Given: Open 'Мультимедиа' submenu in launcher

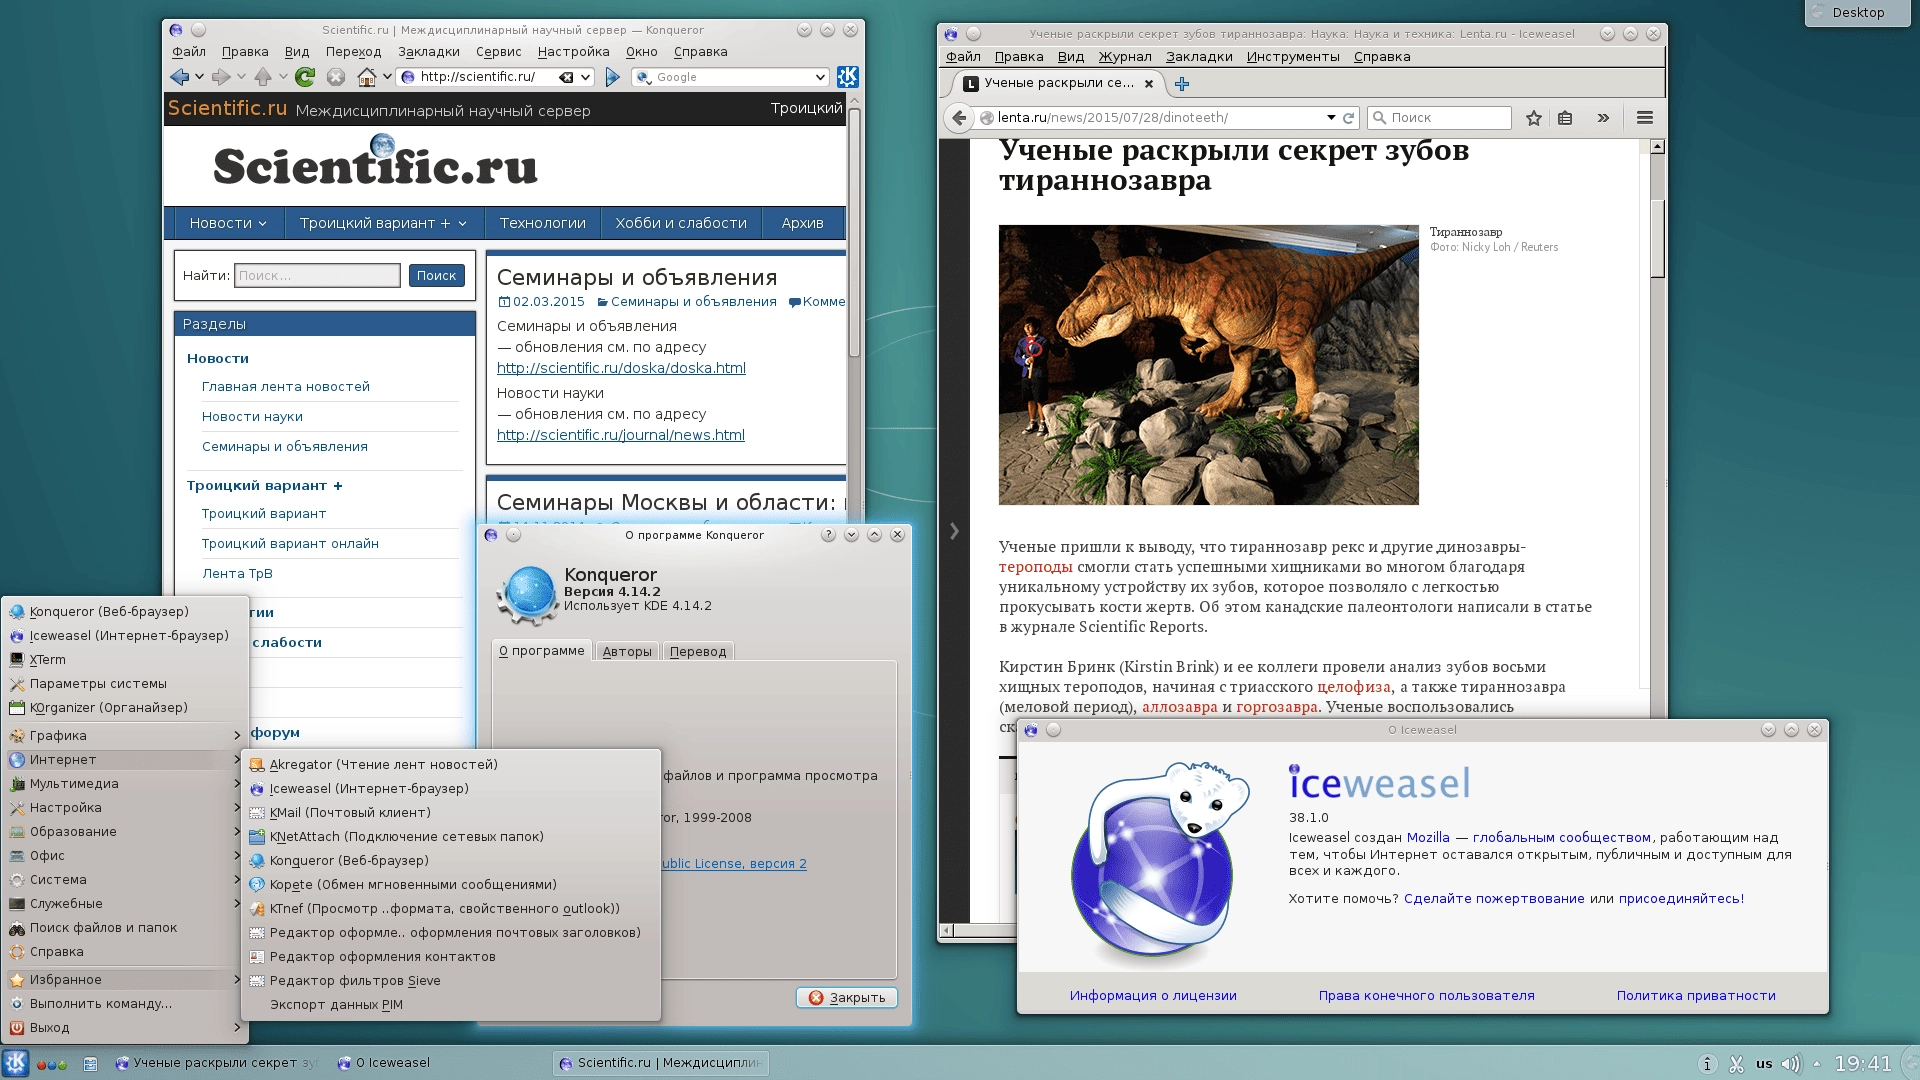Looking at the screenshot, I should [x=125, y=784].
